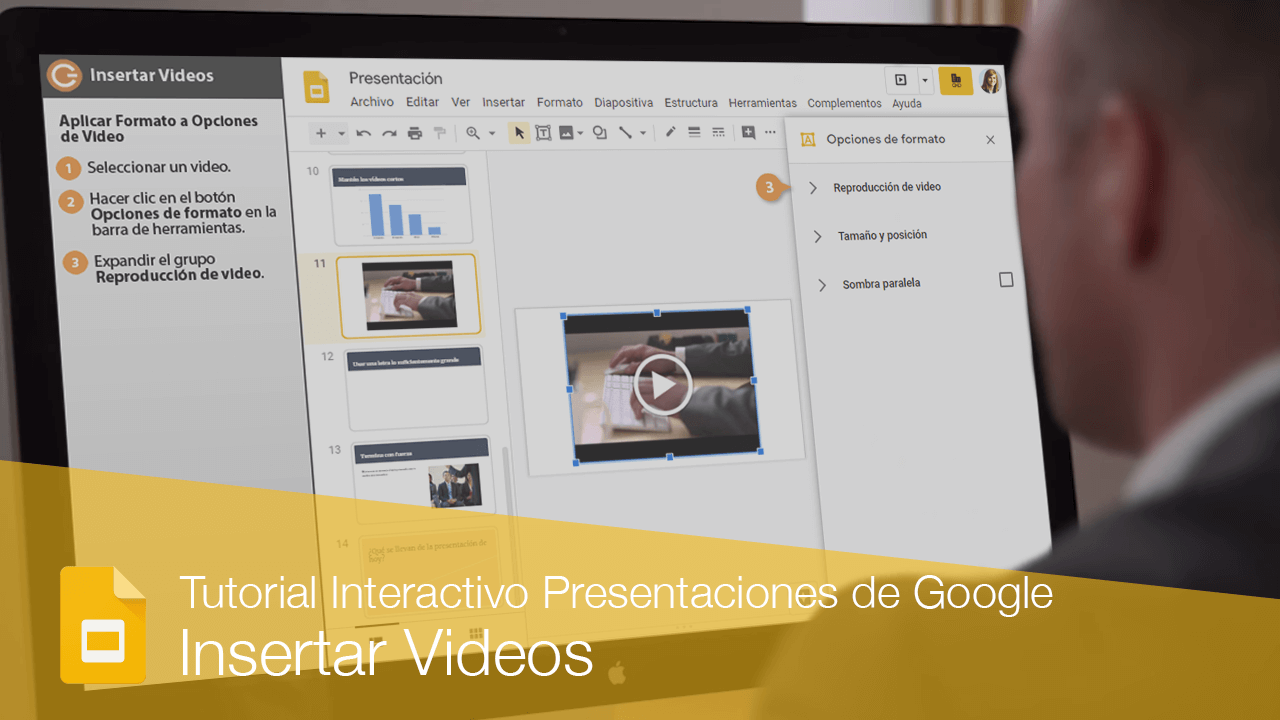Open the Ayuda menu
The image size is (1280, 720).
coord(907,103)
